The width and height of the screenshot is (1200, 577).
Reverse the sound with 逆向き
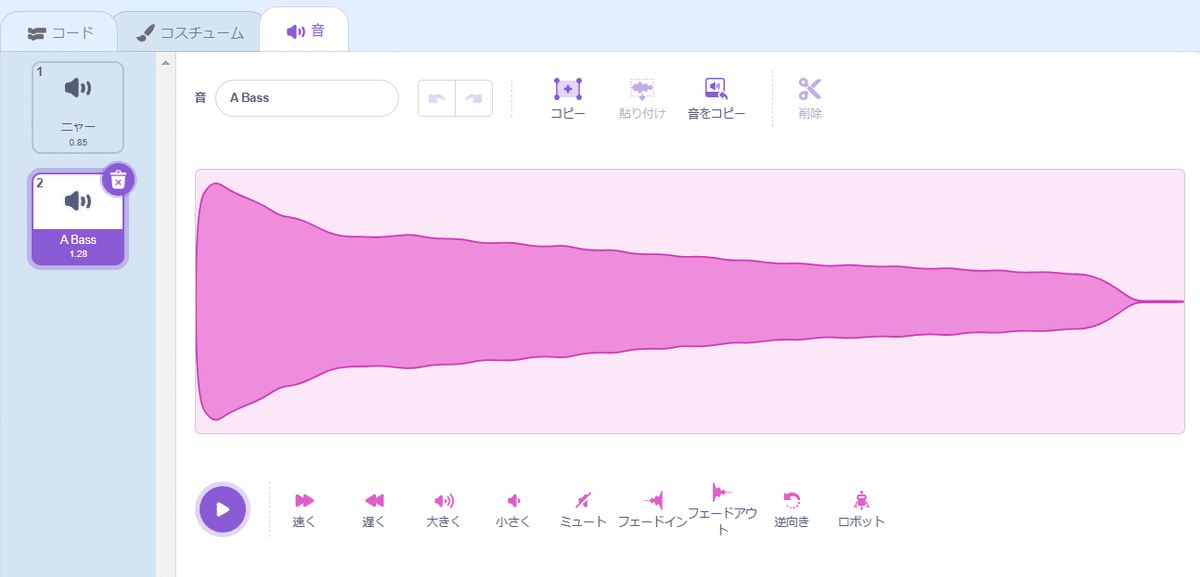pyautogui.click(x=793, y=508)
